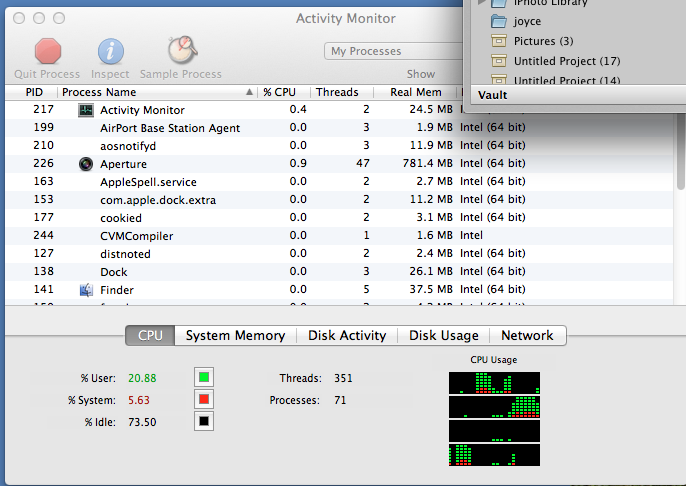The height and width of the screenshot is (486, 686).
Task: Click the top CPU Usage core graph
Action: click(x=494, y=383)
